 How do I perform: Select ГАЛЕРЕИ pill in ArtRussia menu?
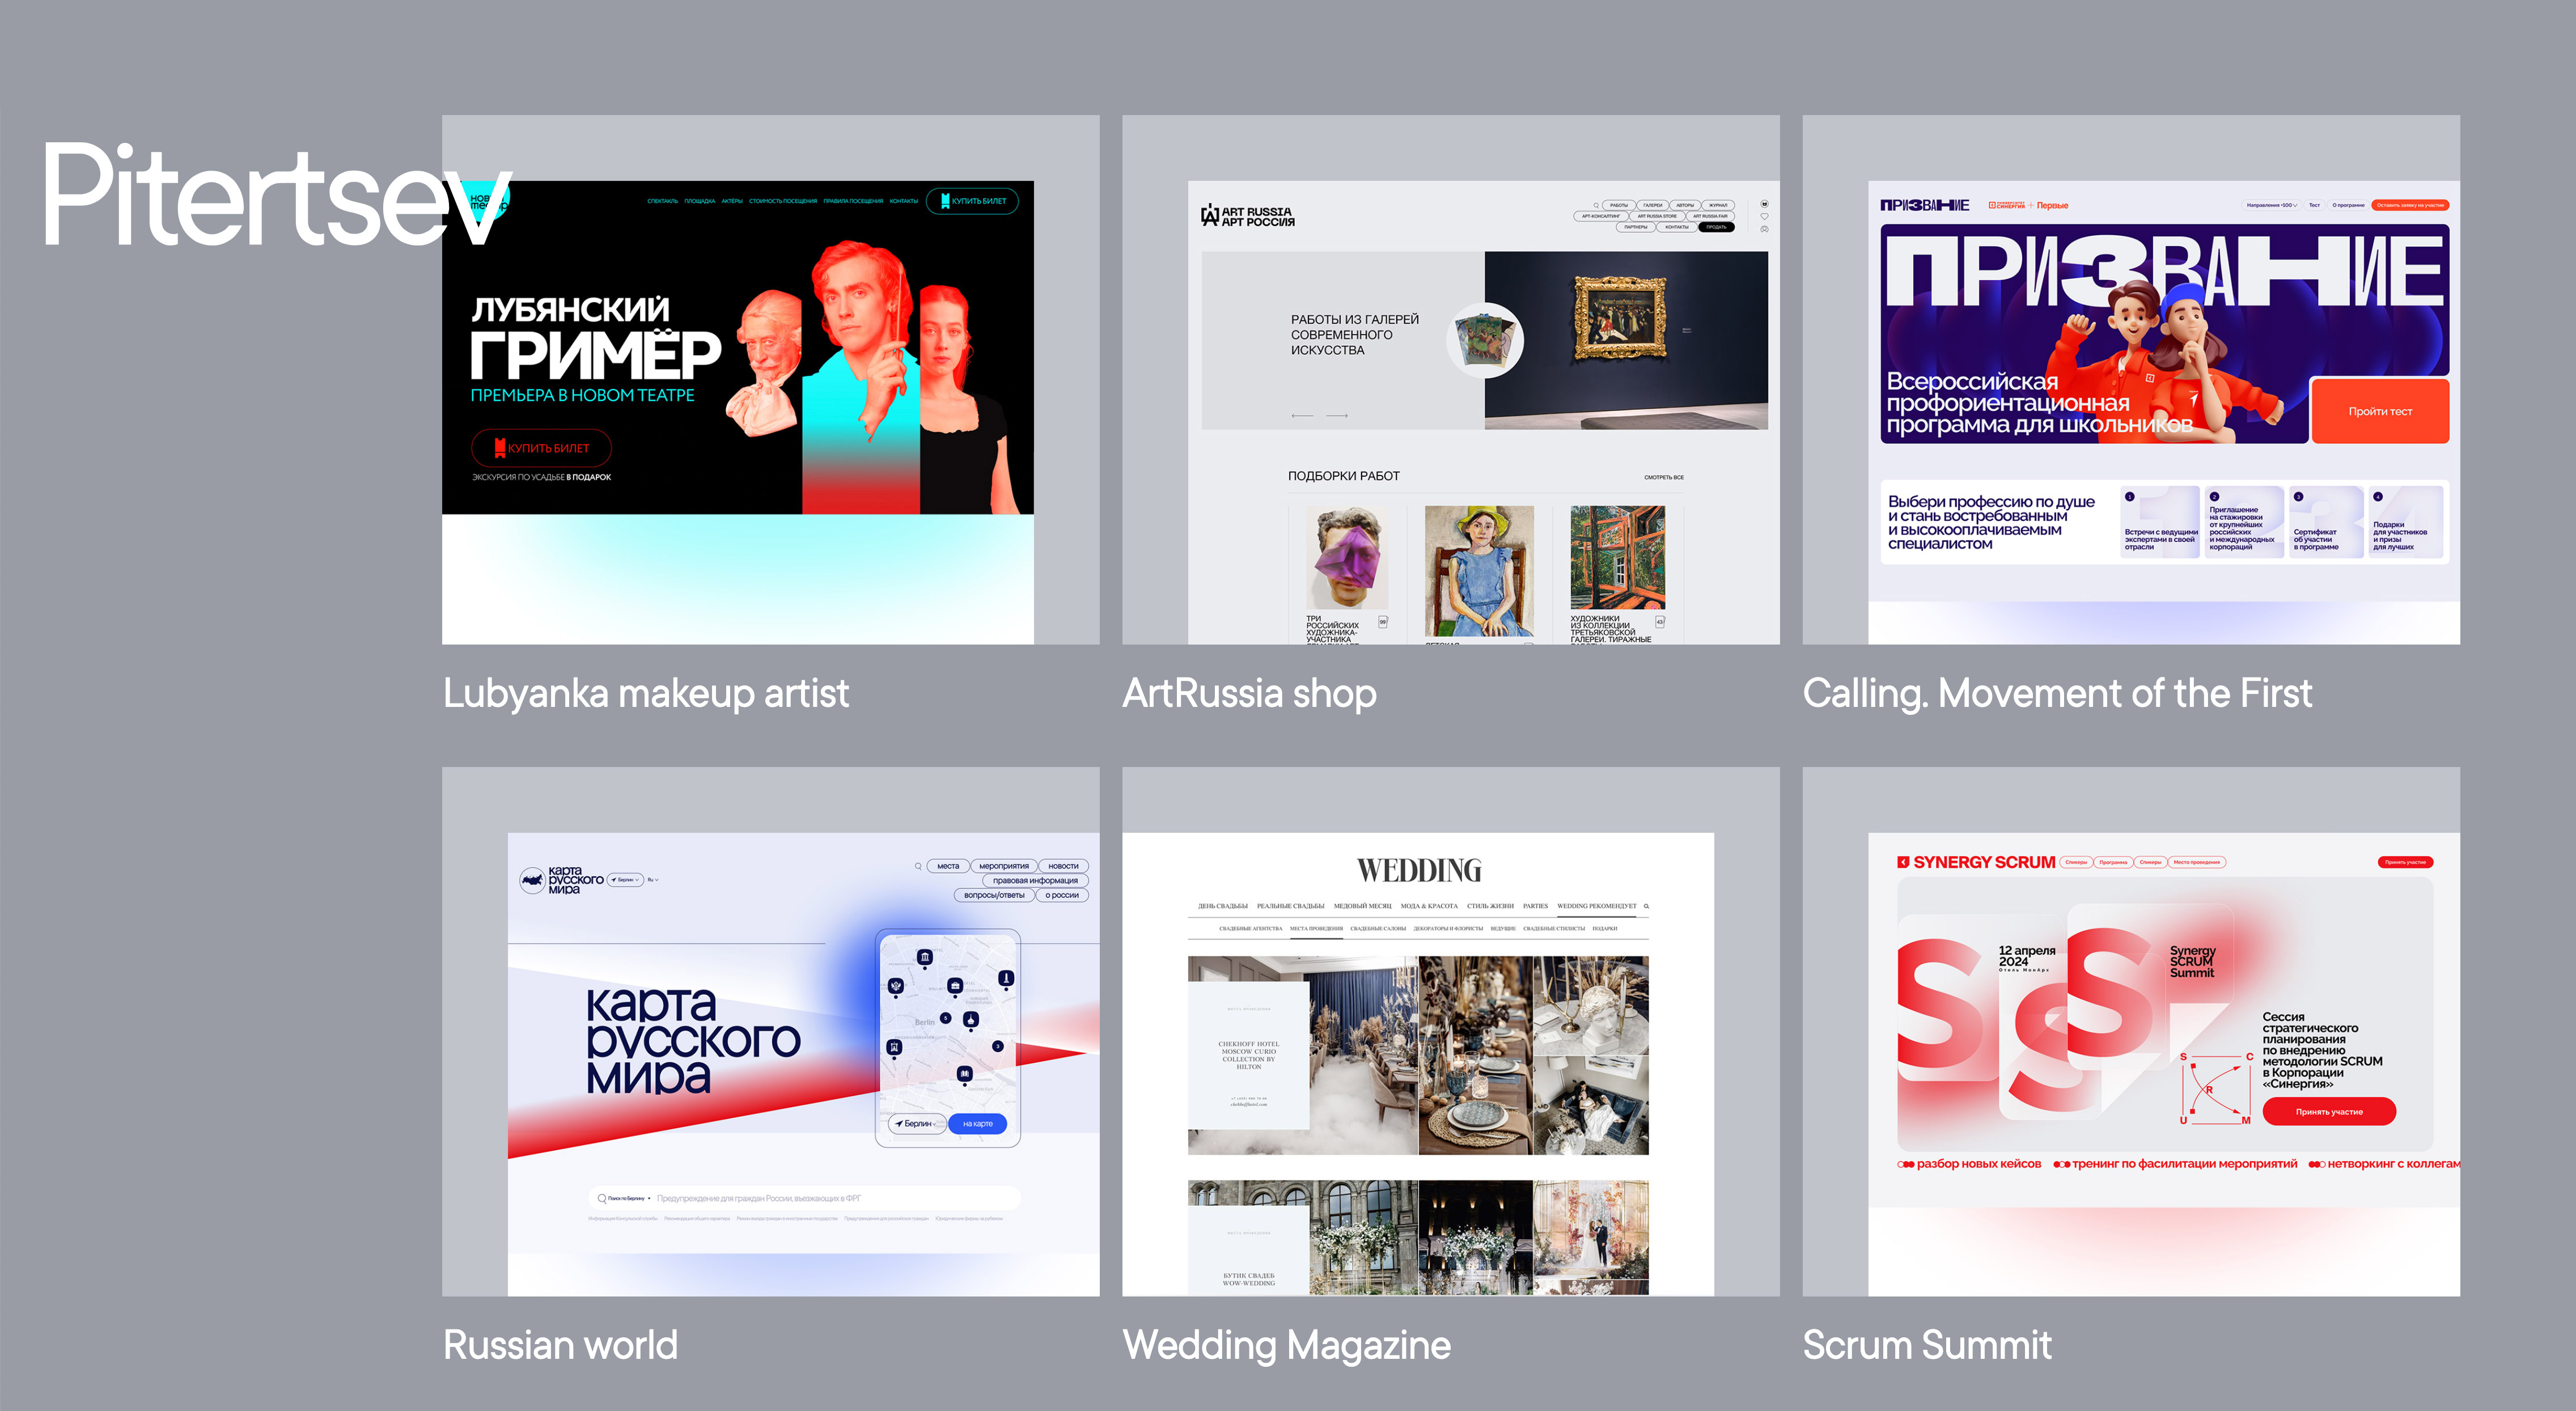click(x=1652, y=205)
